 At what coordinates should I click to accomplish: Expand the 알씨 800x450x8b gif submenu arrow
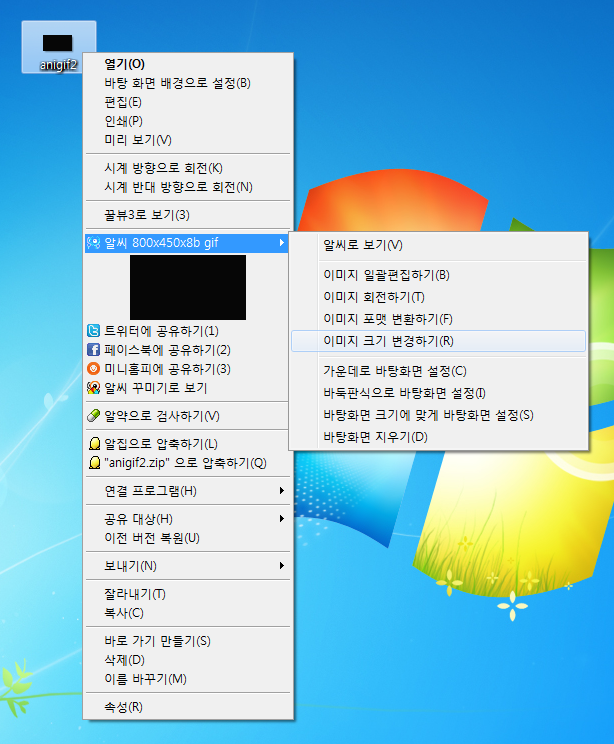(x=281, y=243)
